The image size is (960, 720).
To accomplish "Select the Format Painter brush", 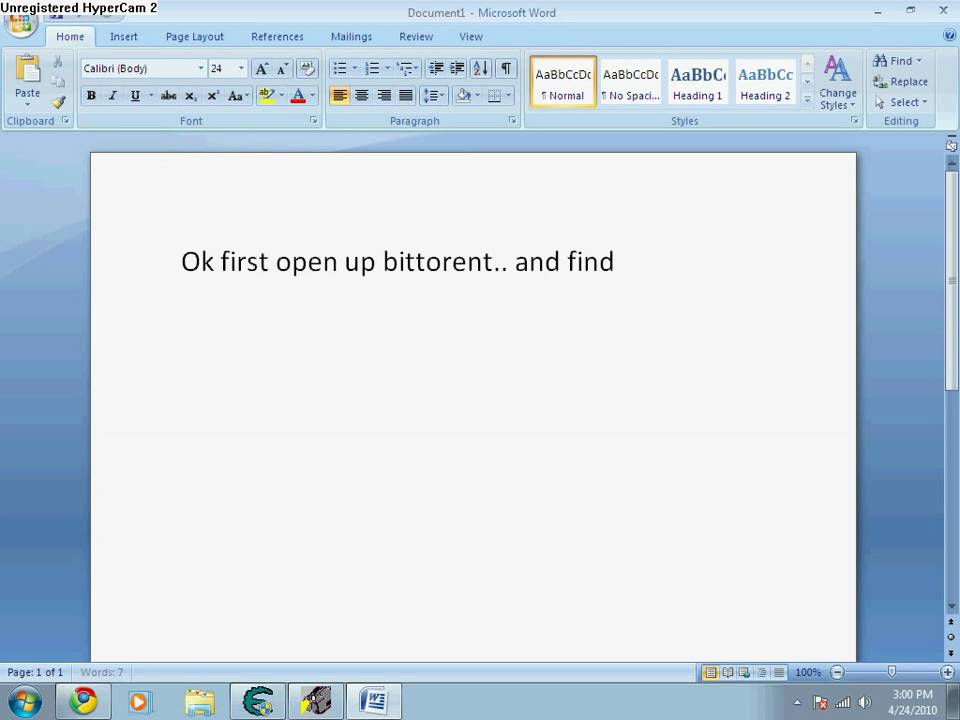I will pos(58,102).
